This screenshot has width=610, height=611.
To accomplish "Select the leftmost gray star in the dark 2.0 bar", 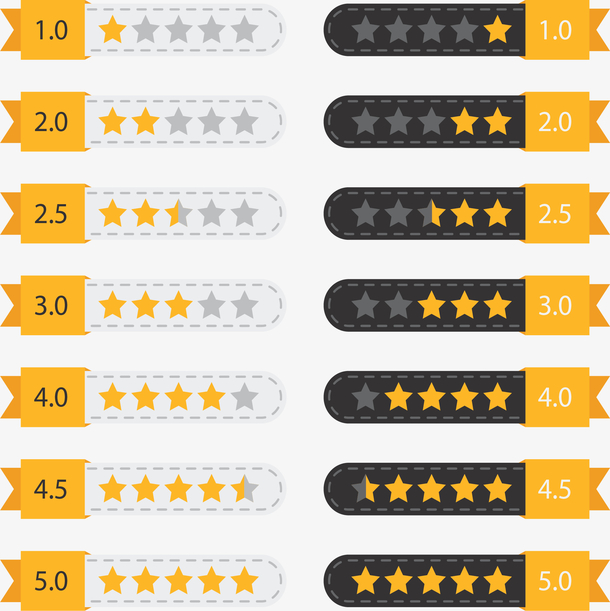I will pyautogui.click(x=366, y=122).
